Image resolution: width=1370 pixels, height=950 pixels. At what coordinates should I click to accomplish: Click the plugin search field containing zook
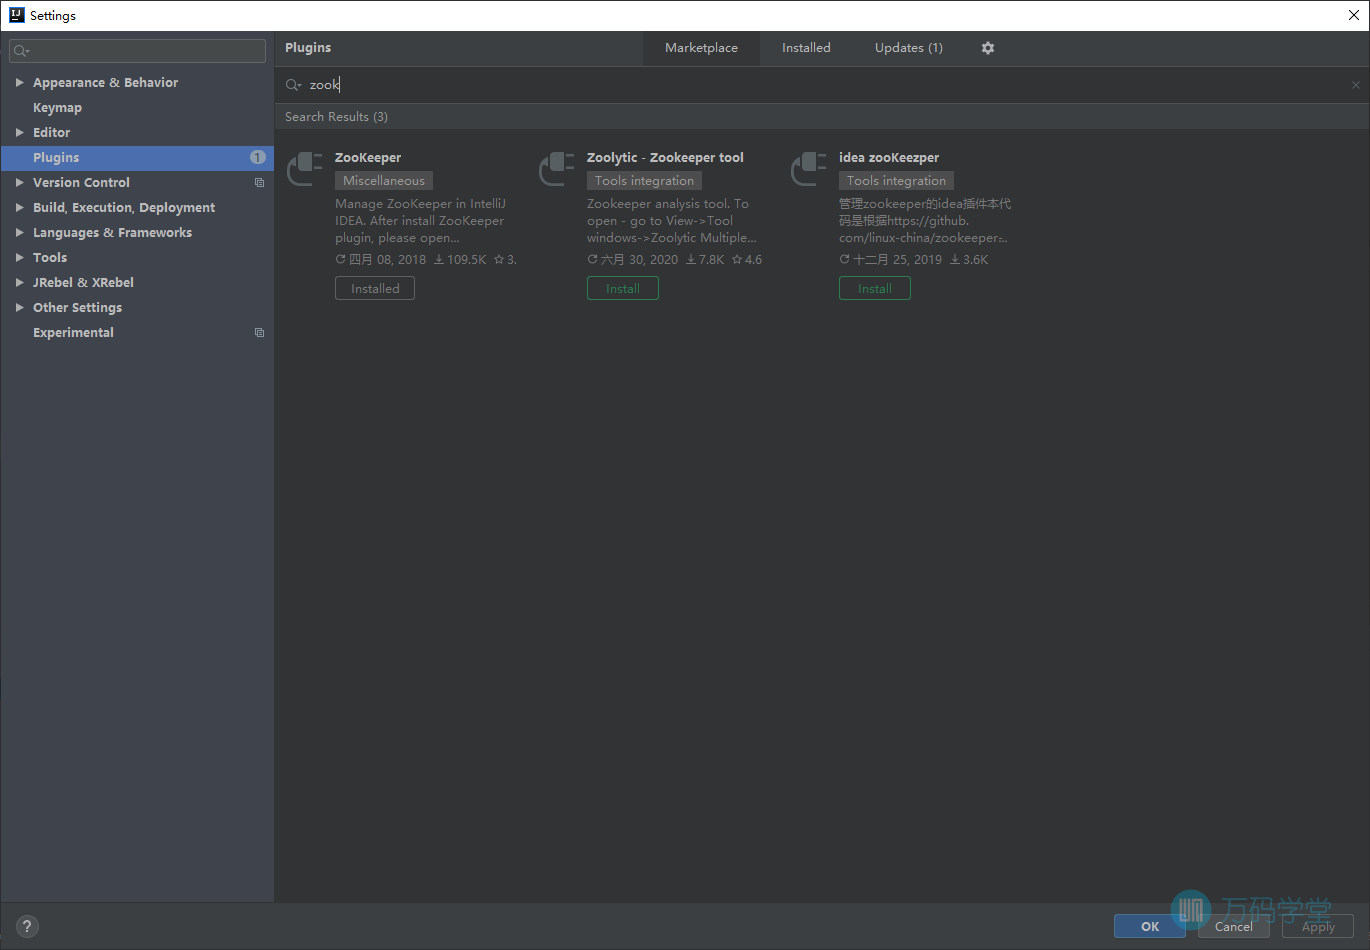pos(820,85)
